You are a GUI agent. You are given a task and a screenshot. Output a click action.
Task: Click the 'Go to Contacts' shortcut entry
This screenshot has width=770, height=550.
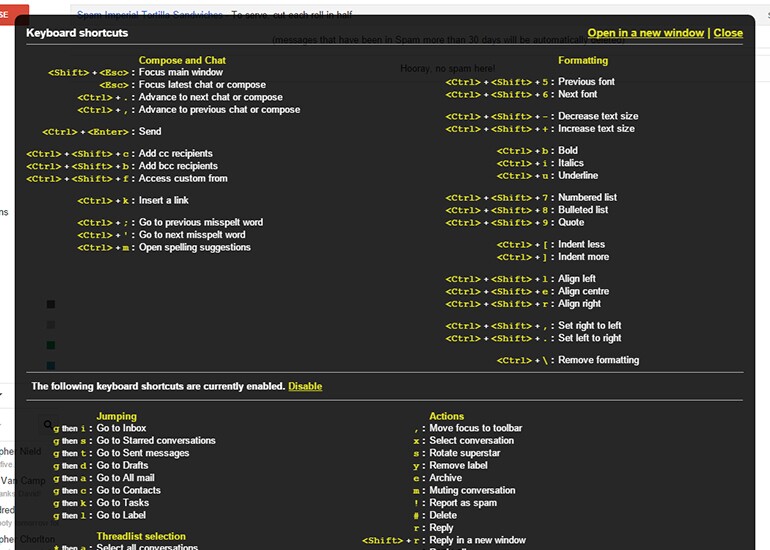click(107, 491)
